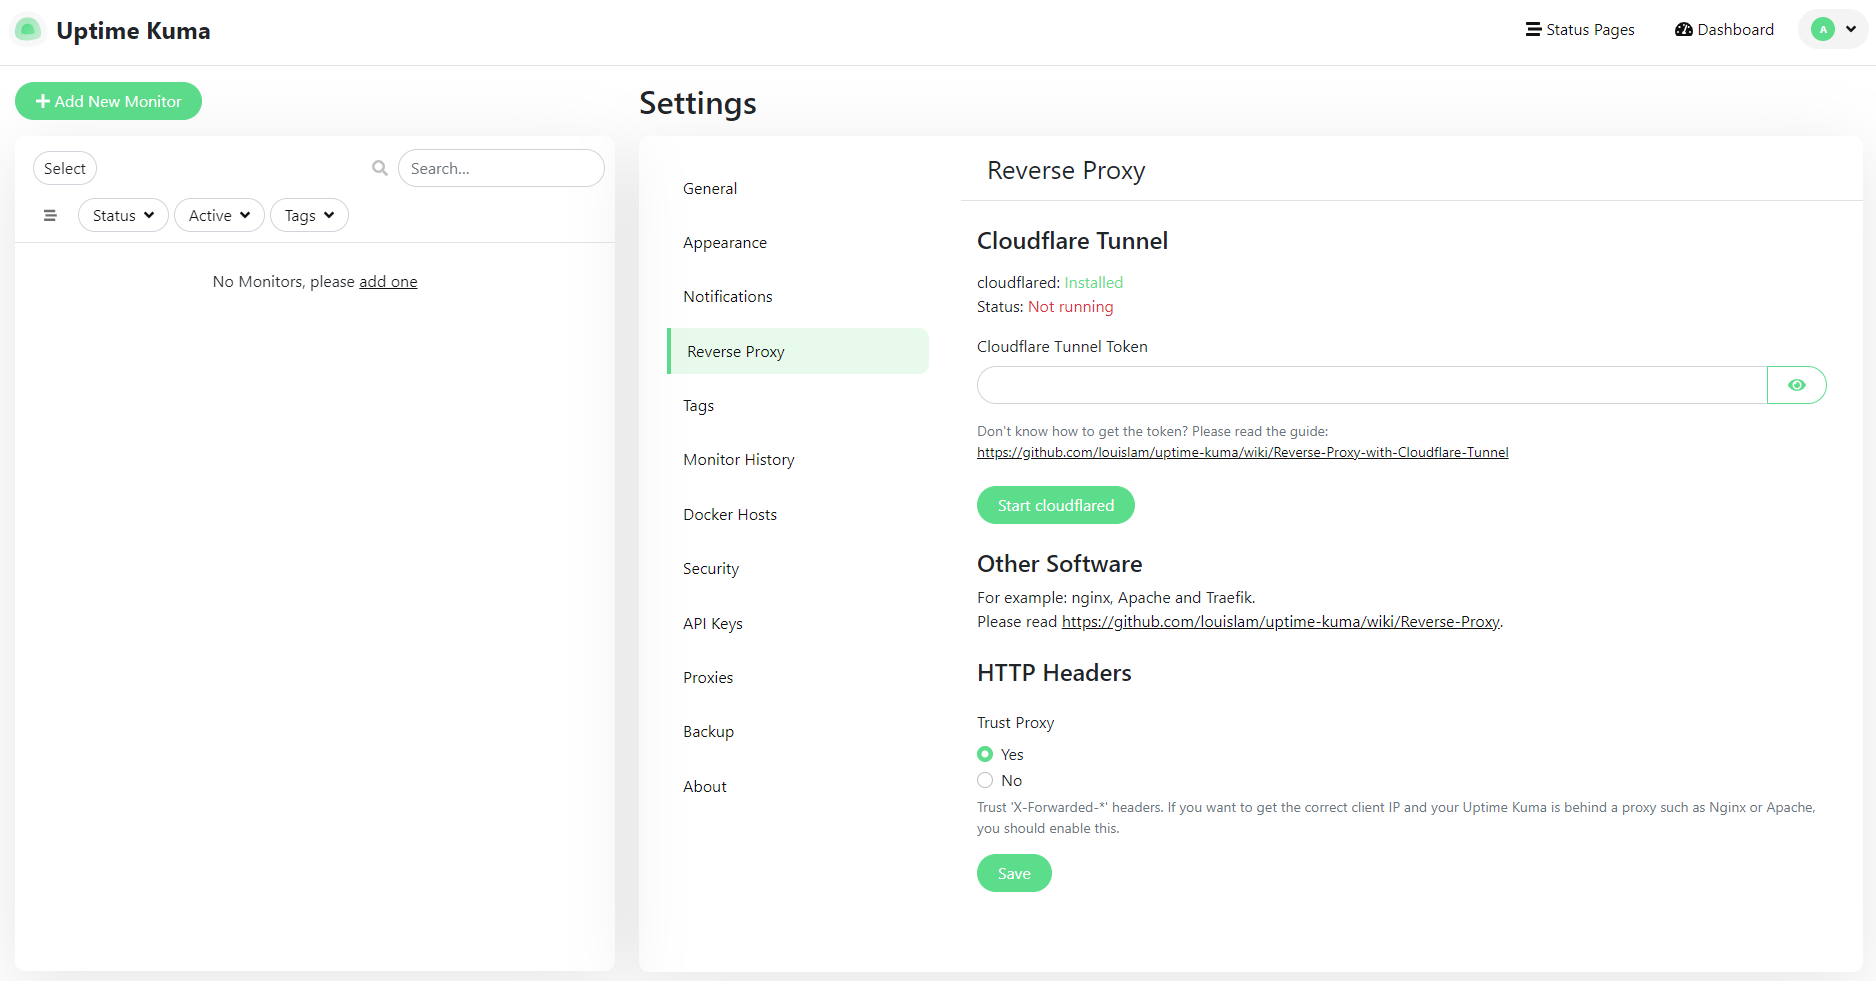The image size is (1876, 981).
Task: Click the 'Other Software' heading
Action: click(x=1059, y=564)
